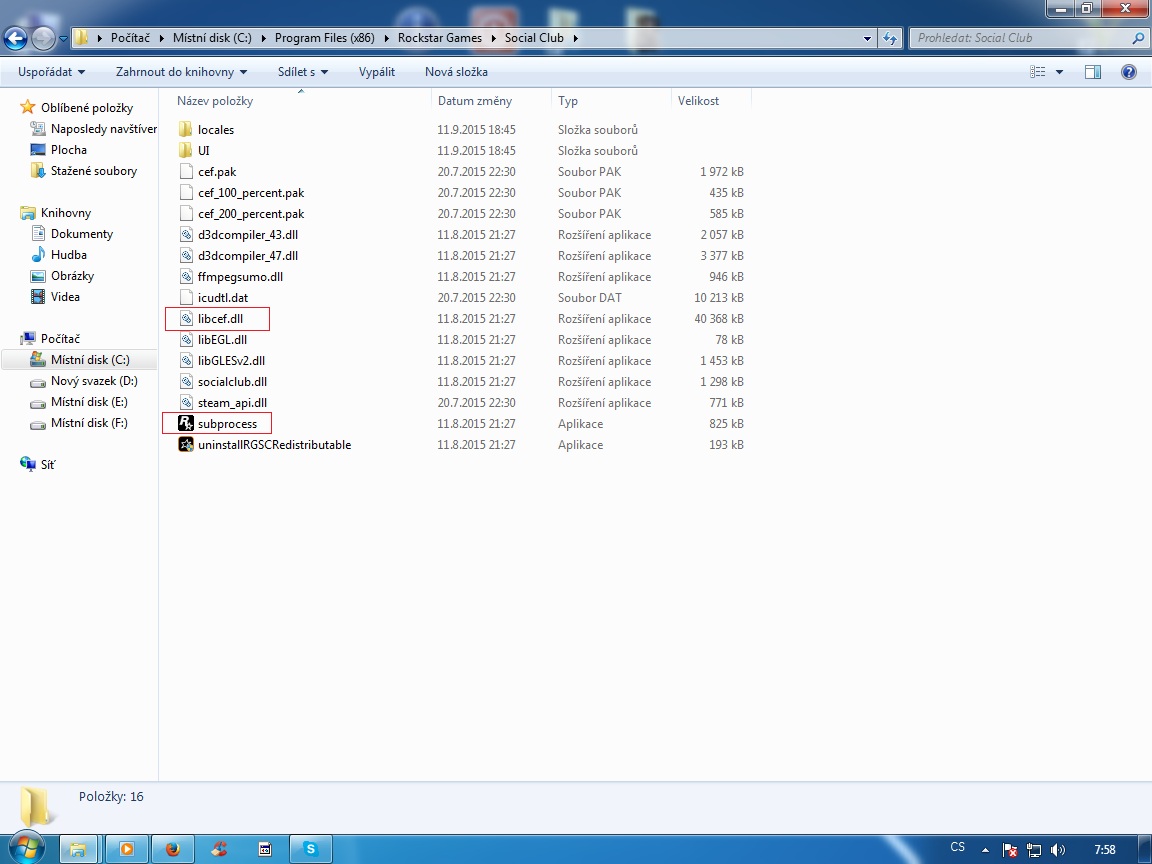Click the Prohledat Social Club search field
Image resolution: width=1152 pixels, height=864 pixels.
point(1020,39)
